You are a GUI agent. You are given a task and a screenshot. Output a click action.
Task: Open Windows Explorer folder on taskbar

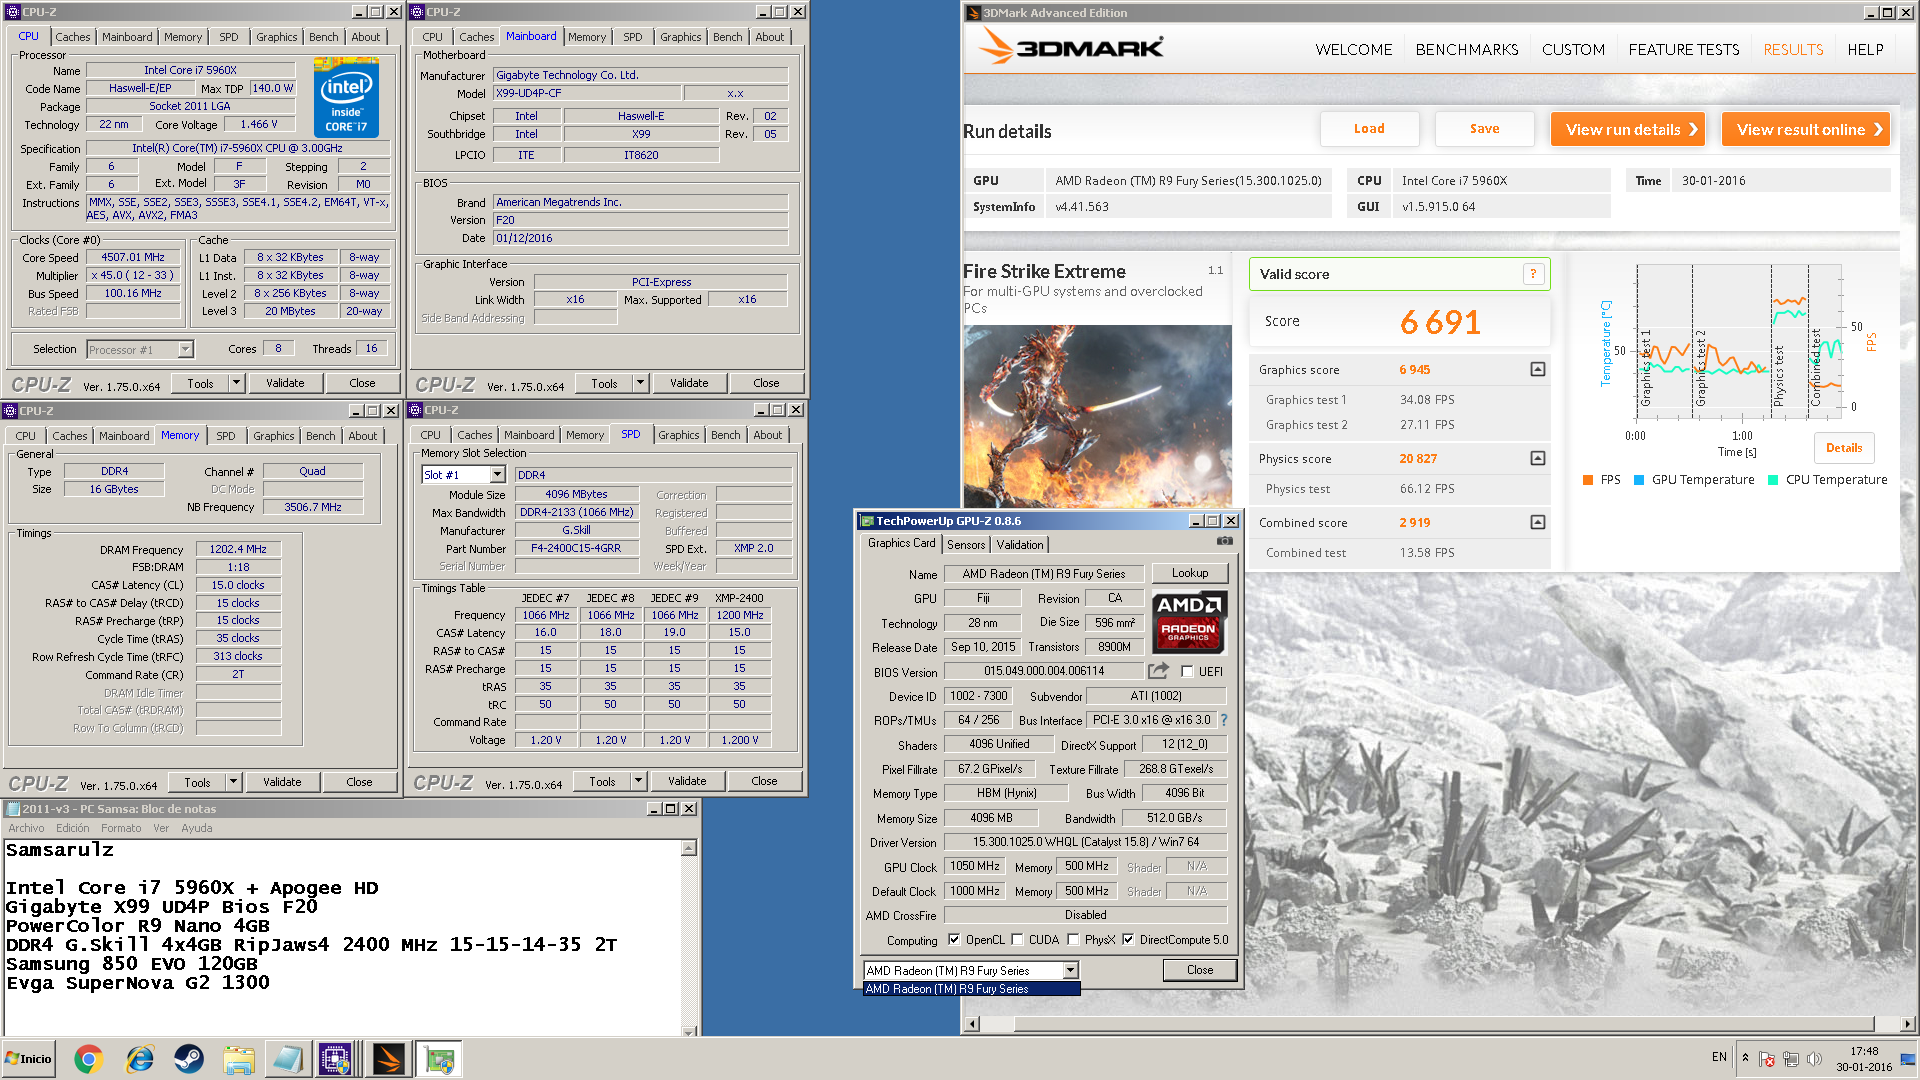[239, 1059]
